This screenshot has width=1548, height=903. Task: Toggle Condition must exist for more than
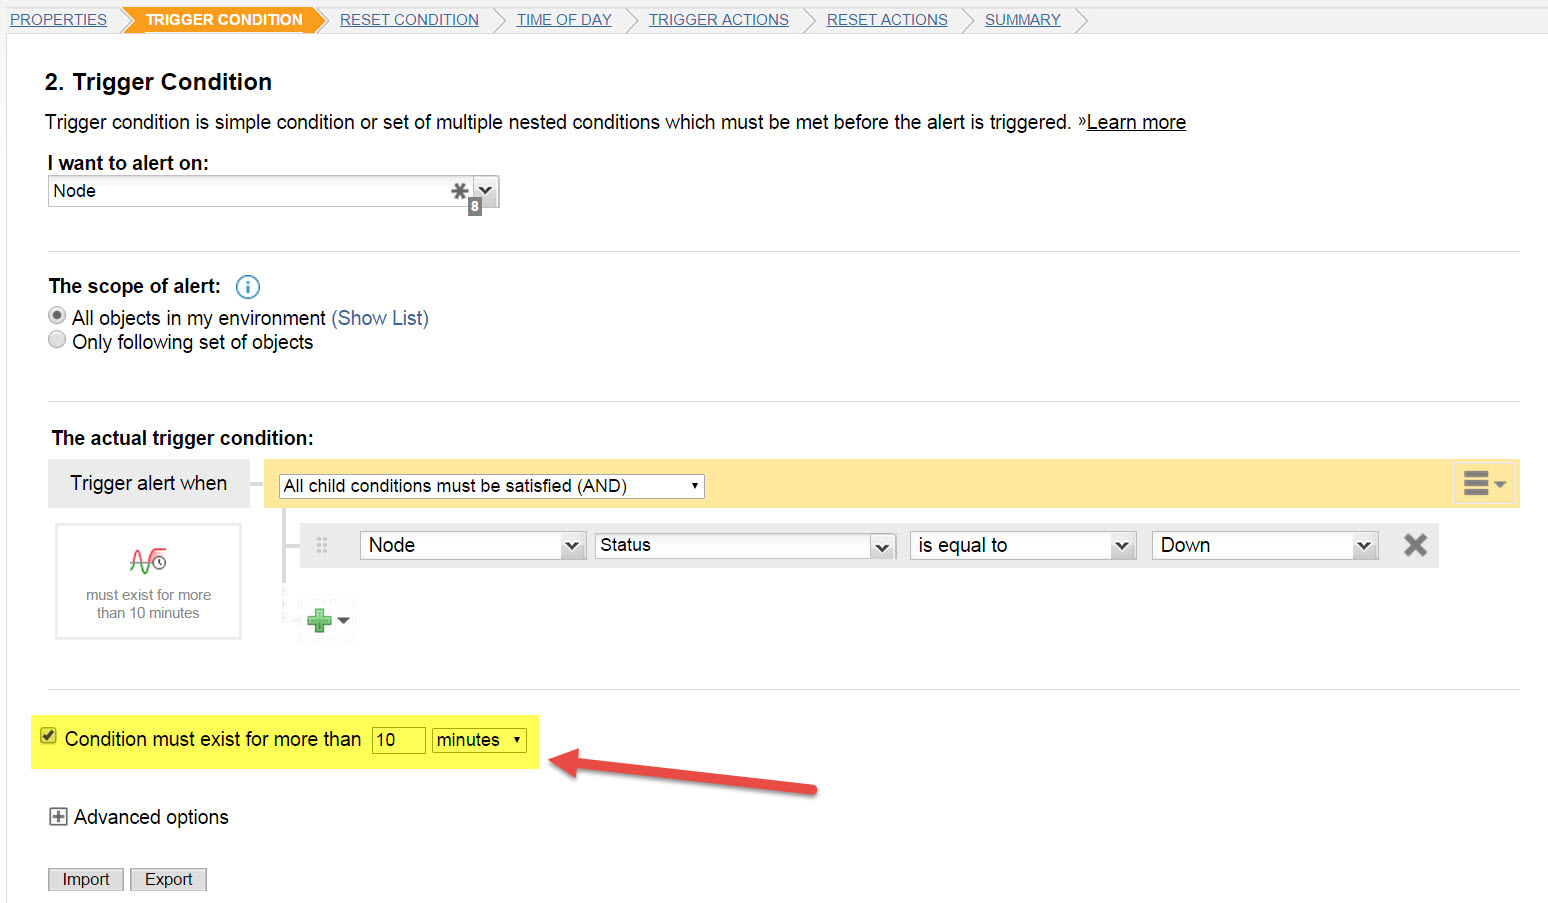coord(48,736)
